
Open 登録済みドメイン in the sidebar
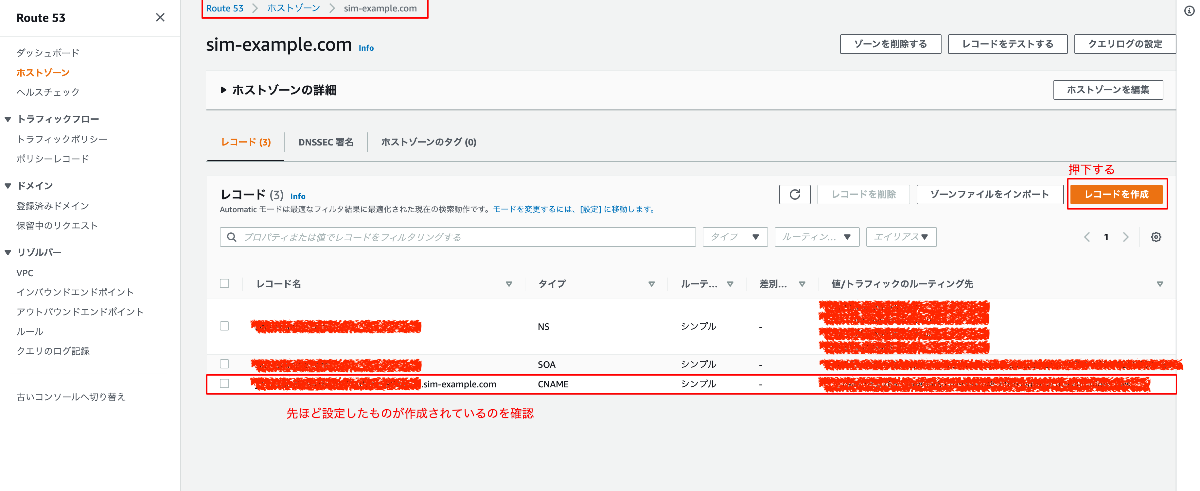(x=53, y=205)
